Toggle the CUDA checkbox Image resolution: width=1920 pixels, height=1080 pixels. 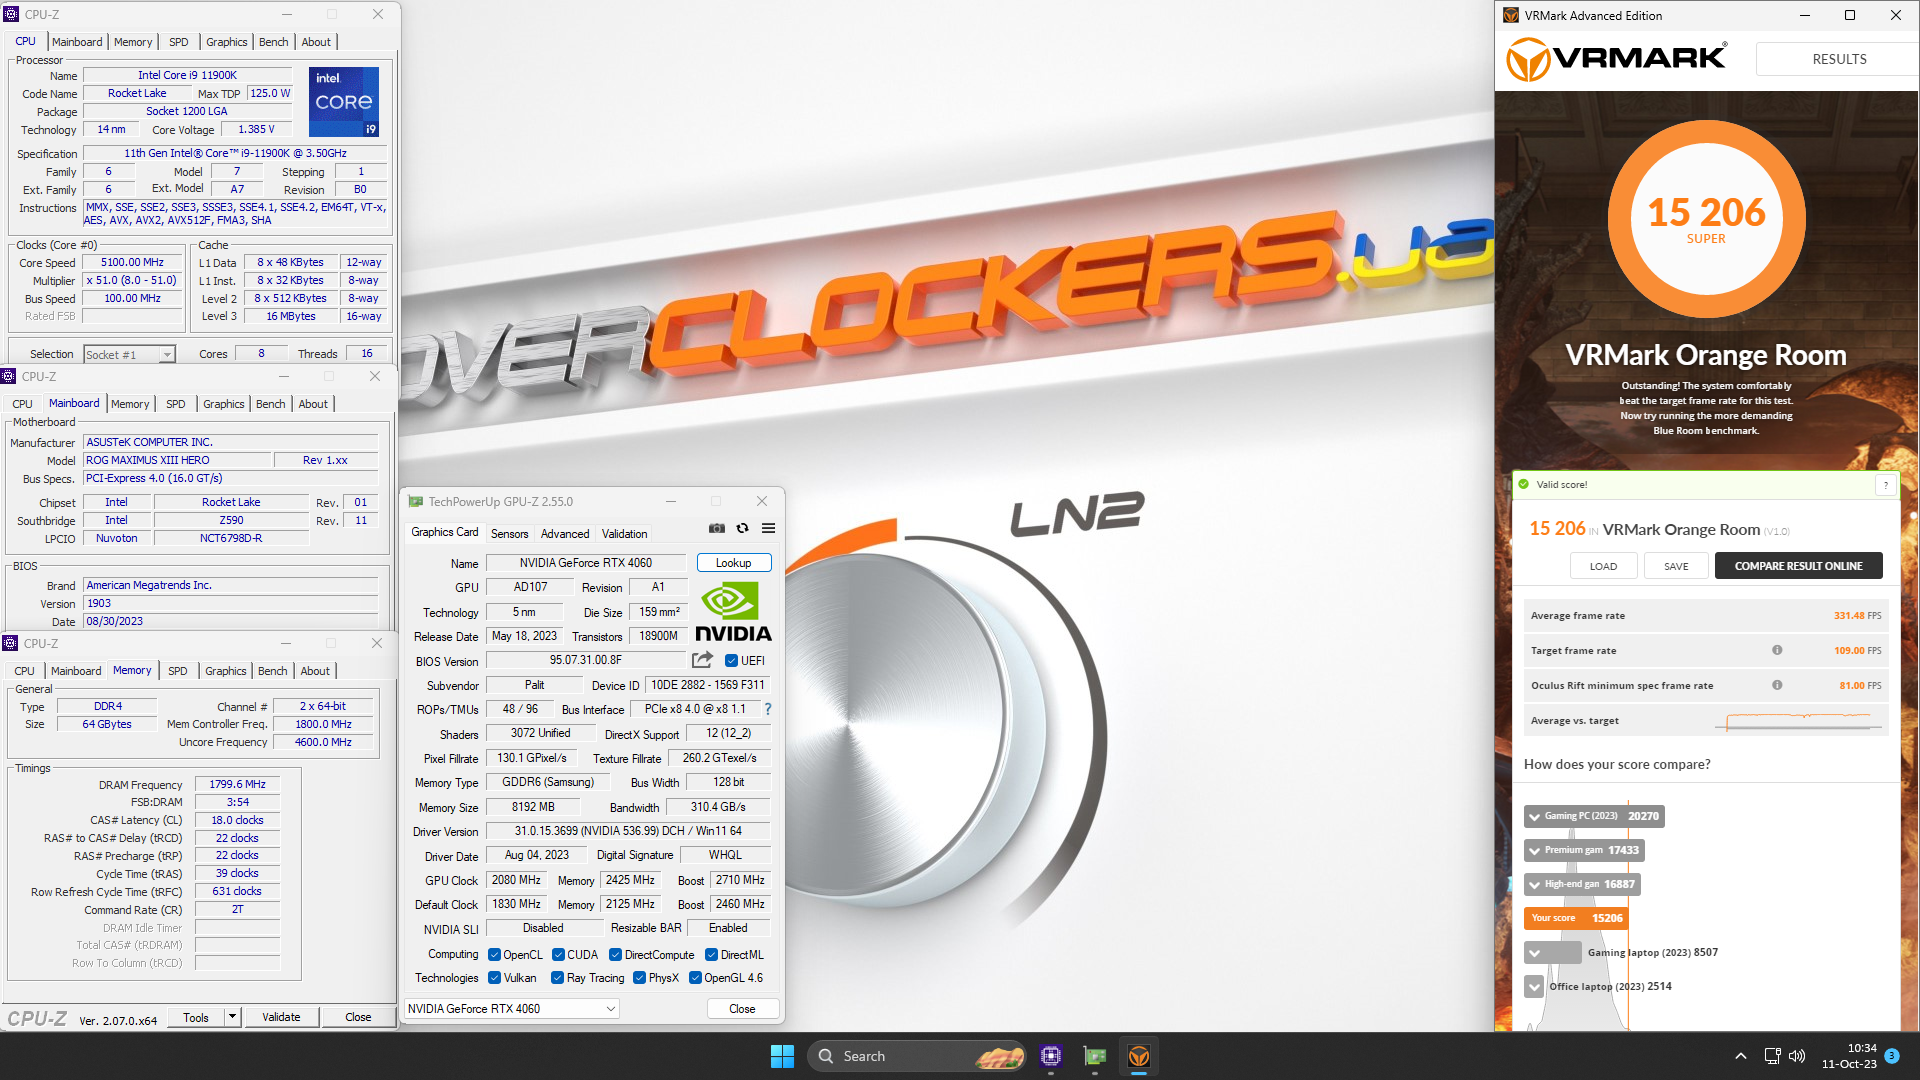pos(558,955)
